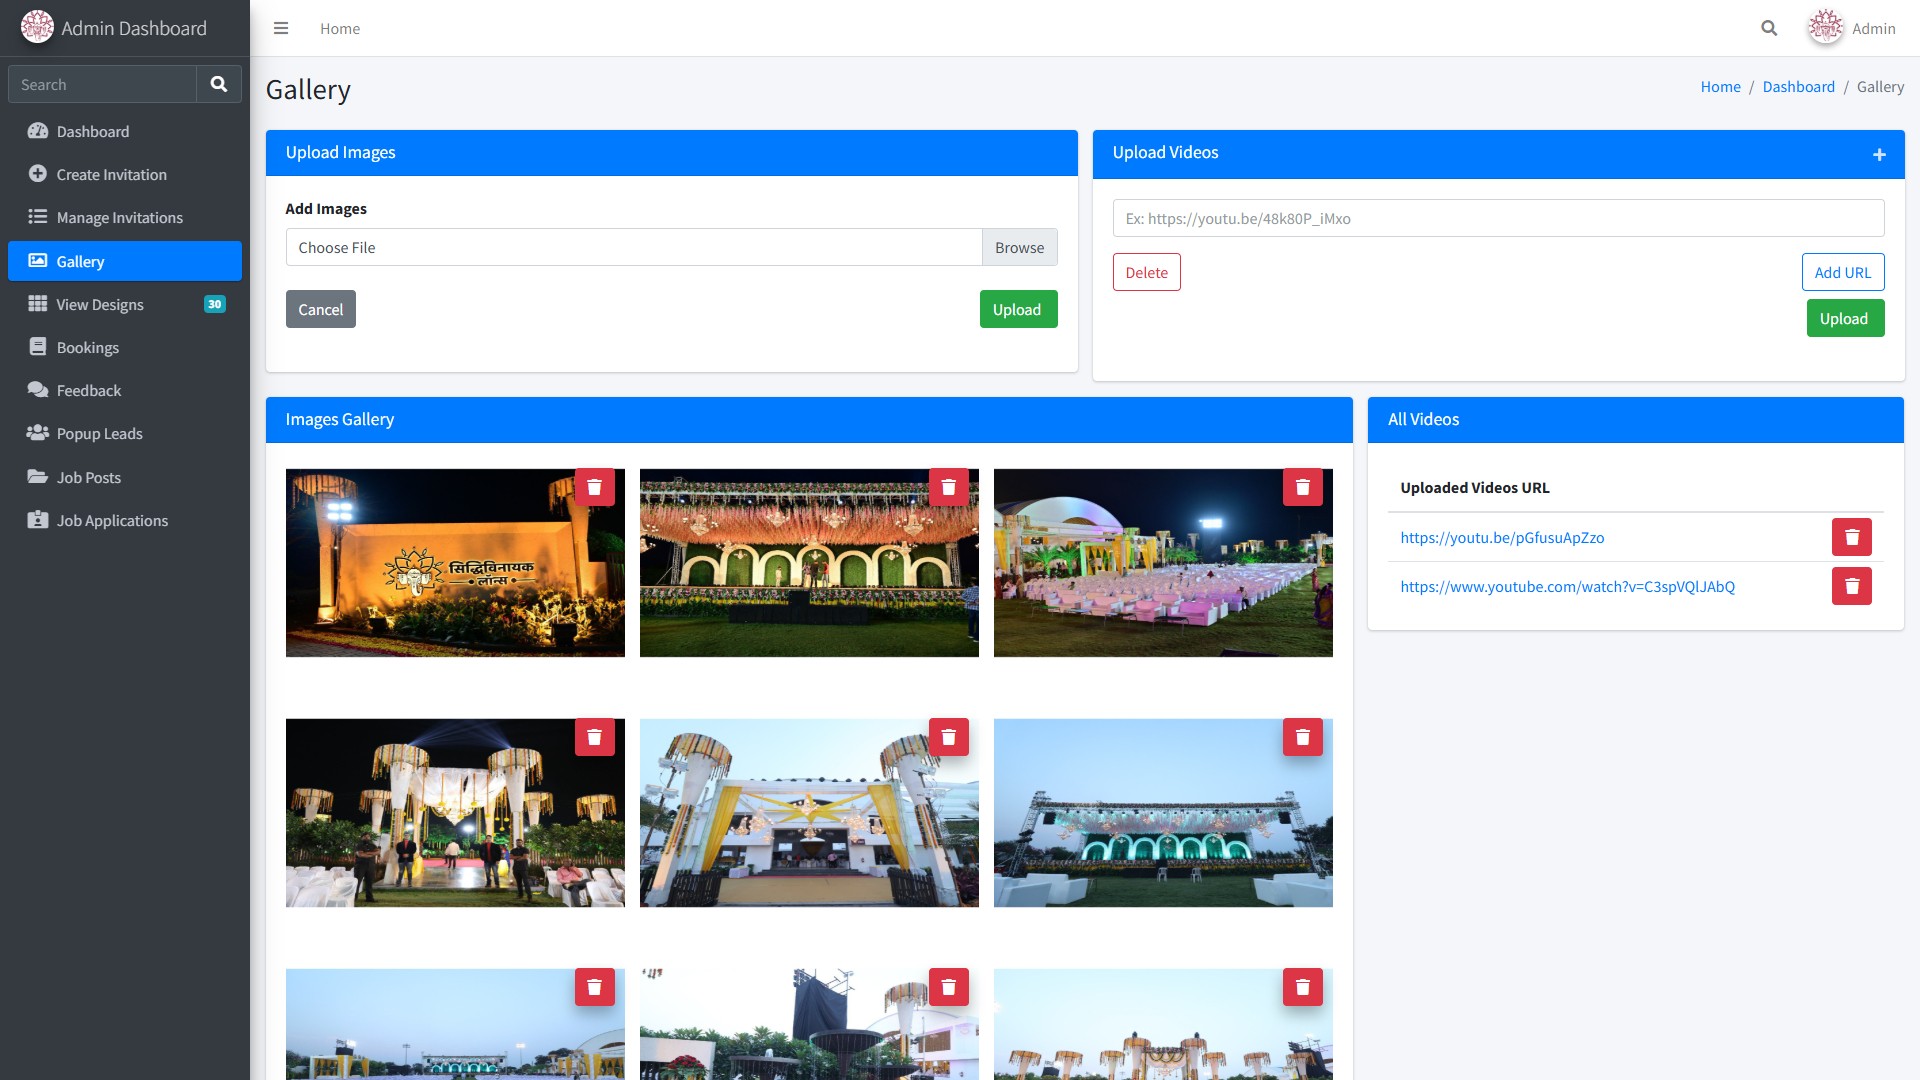The width and height of the screenshot is (1920, 1080).
Task: Open Popup Leads in the sidebar
Action: [x=125, y=433]
